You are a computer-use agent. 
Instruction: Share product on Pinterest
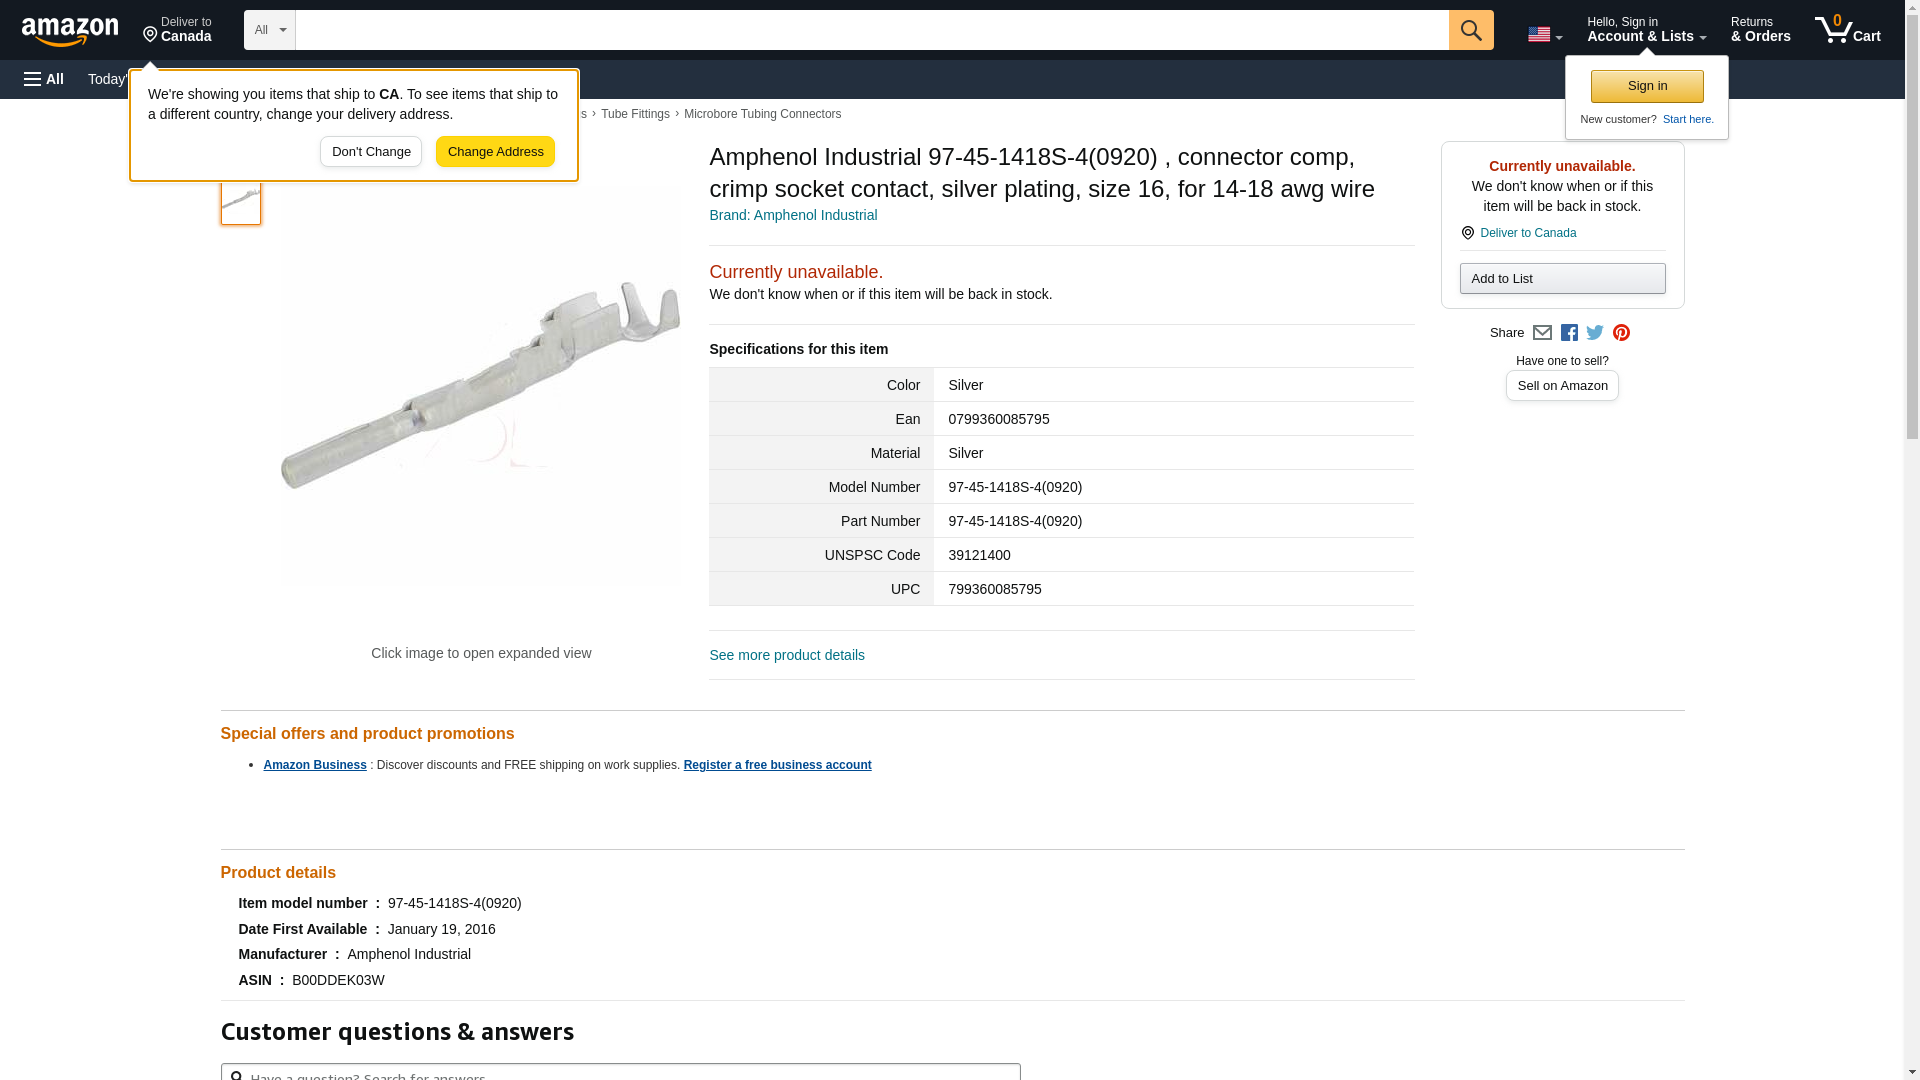coord(1621,333)
